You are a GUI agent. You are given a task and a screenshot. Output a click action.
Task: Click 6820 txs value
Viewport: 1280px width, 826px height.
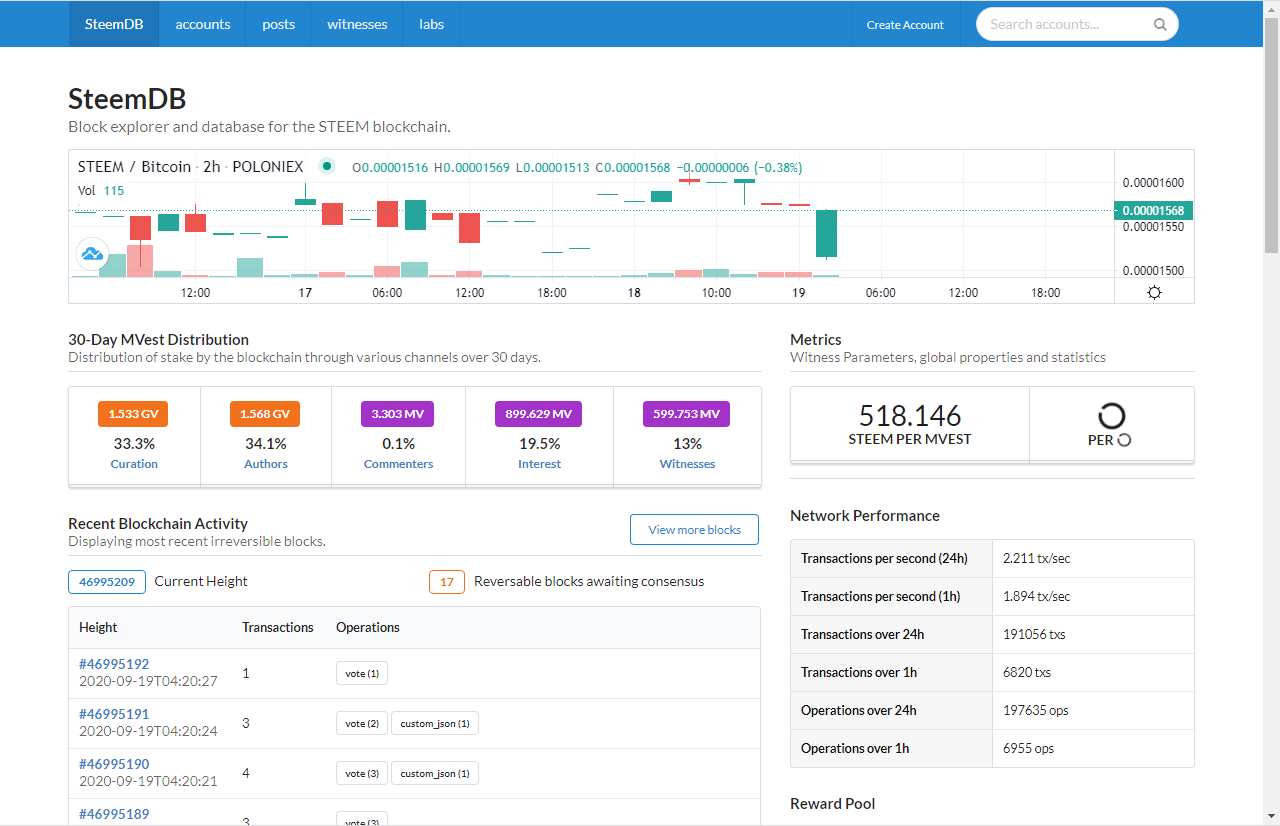1027,672
